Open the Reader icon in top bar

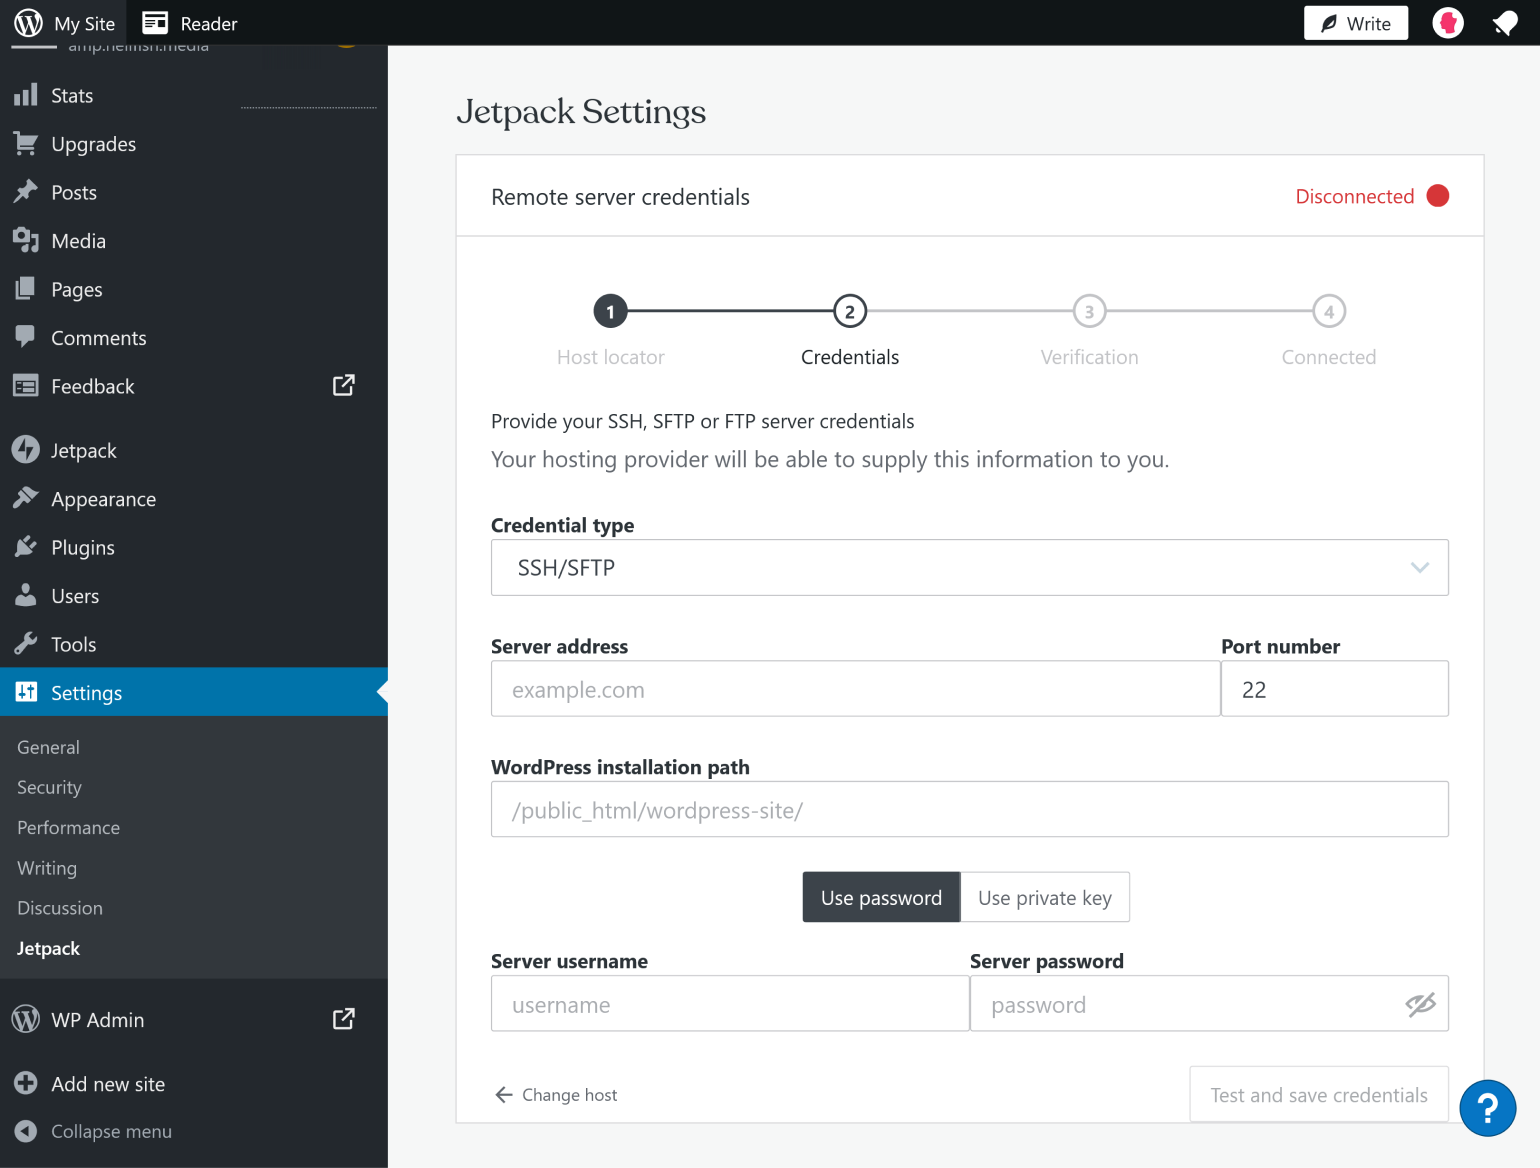(155, 23)
